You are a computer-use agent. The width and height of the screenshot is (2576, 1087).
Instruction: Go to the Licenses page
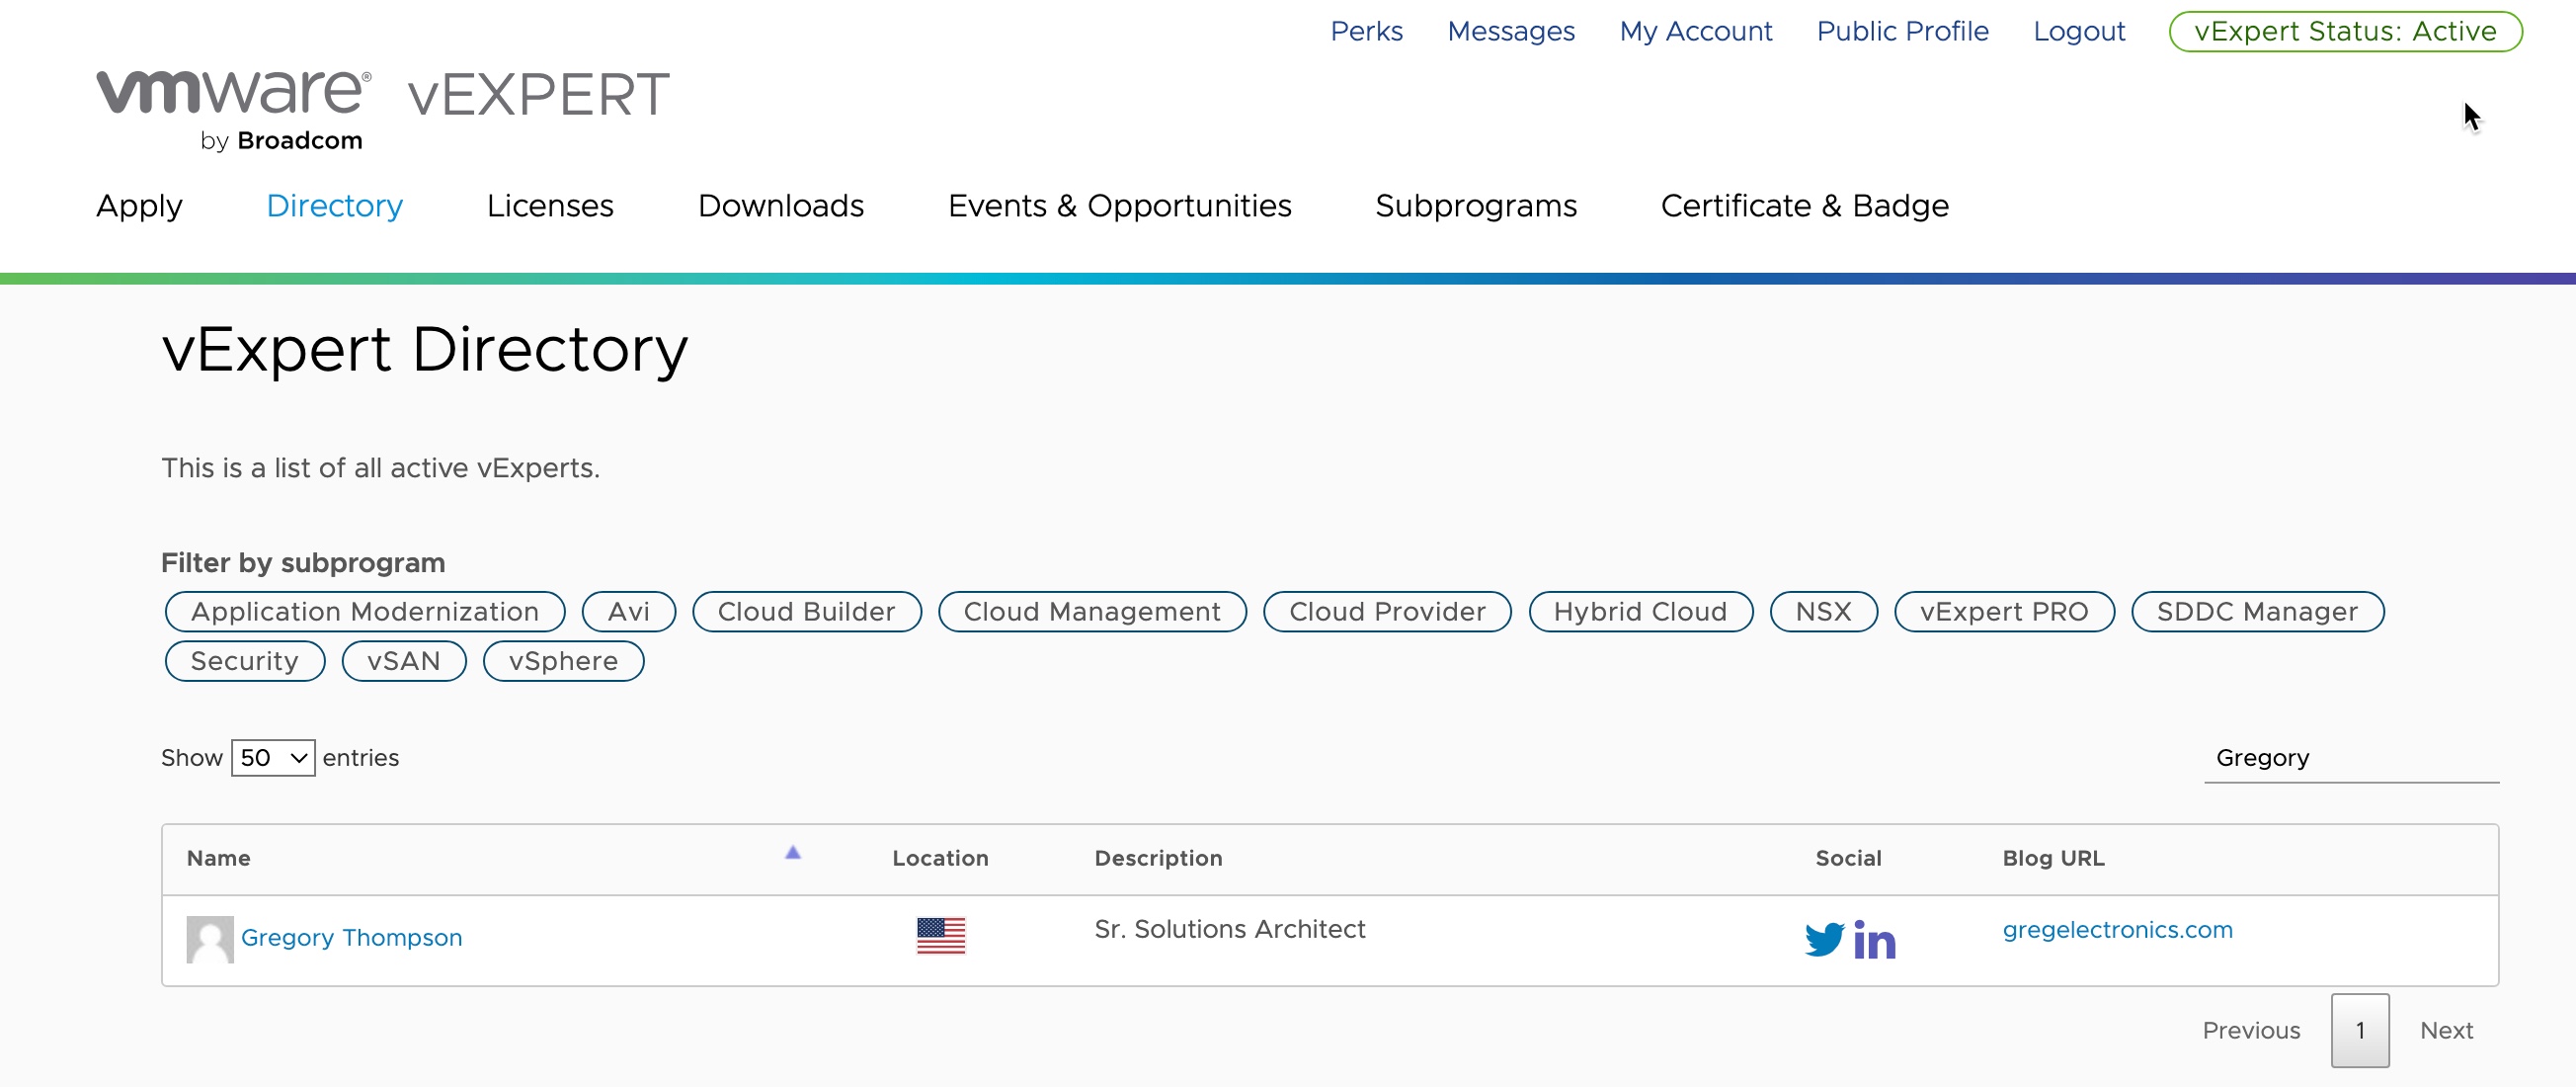tap(550, 206)
